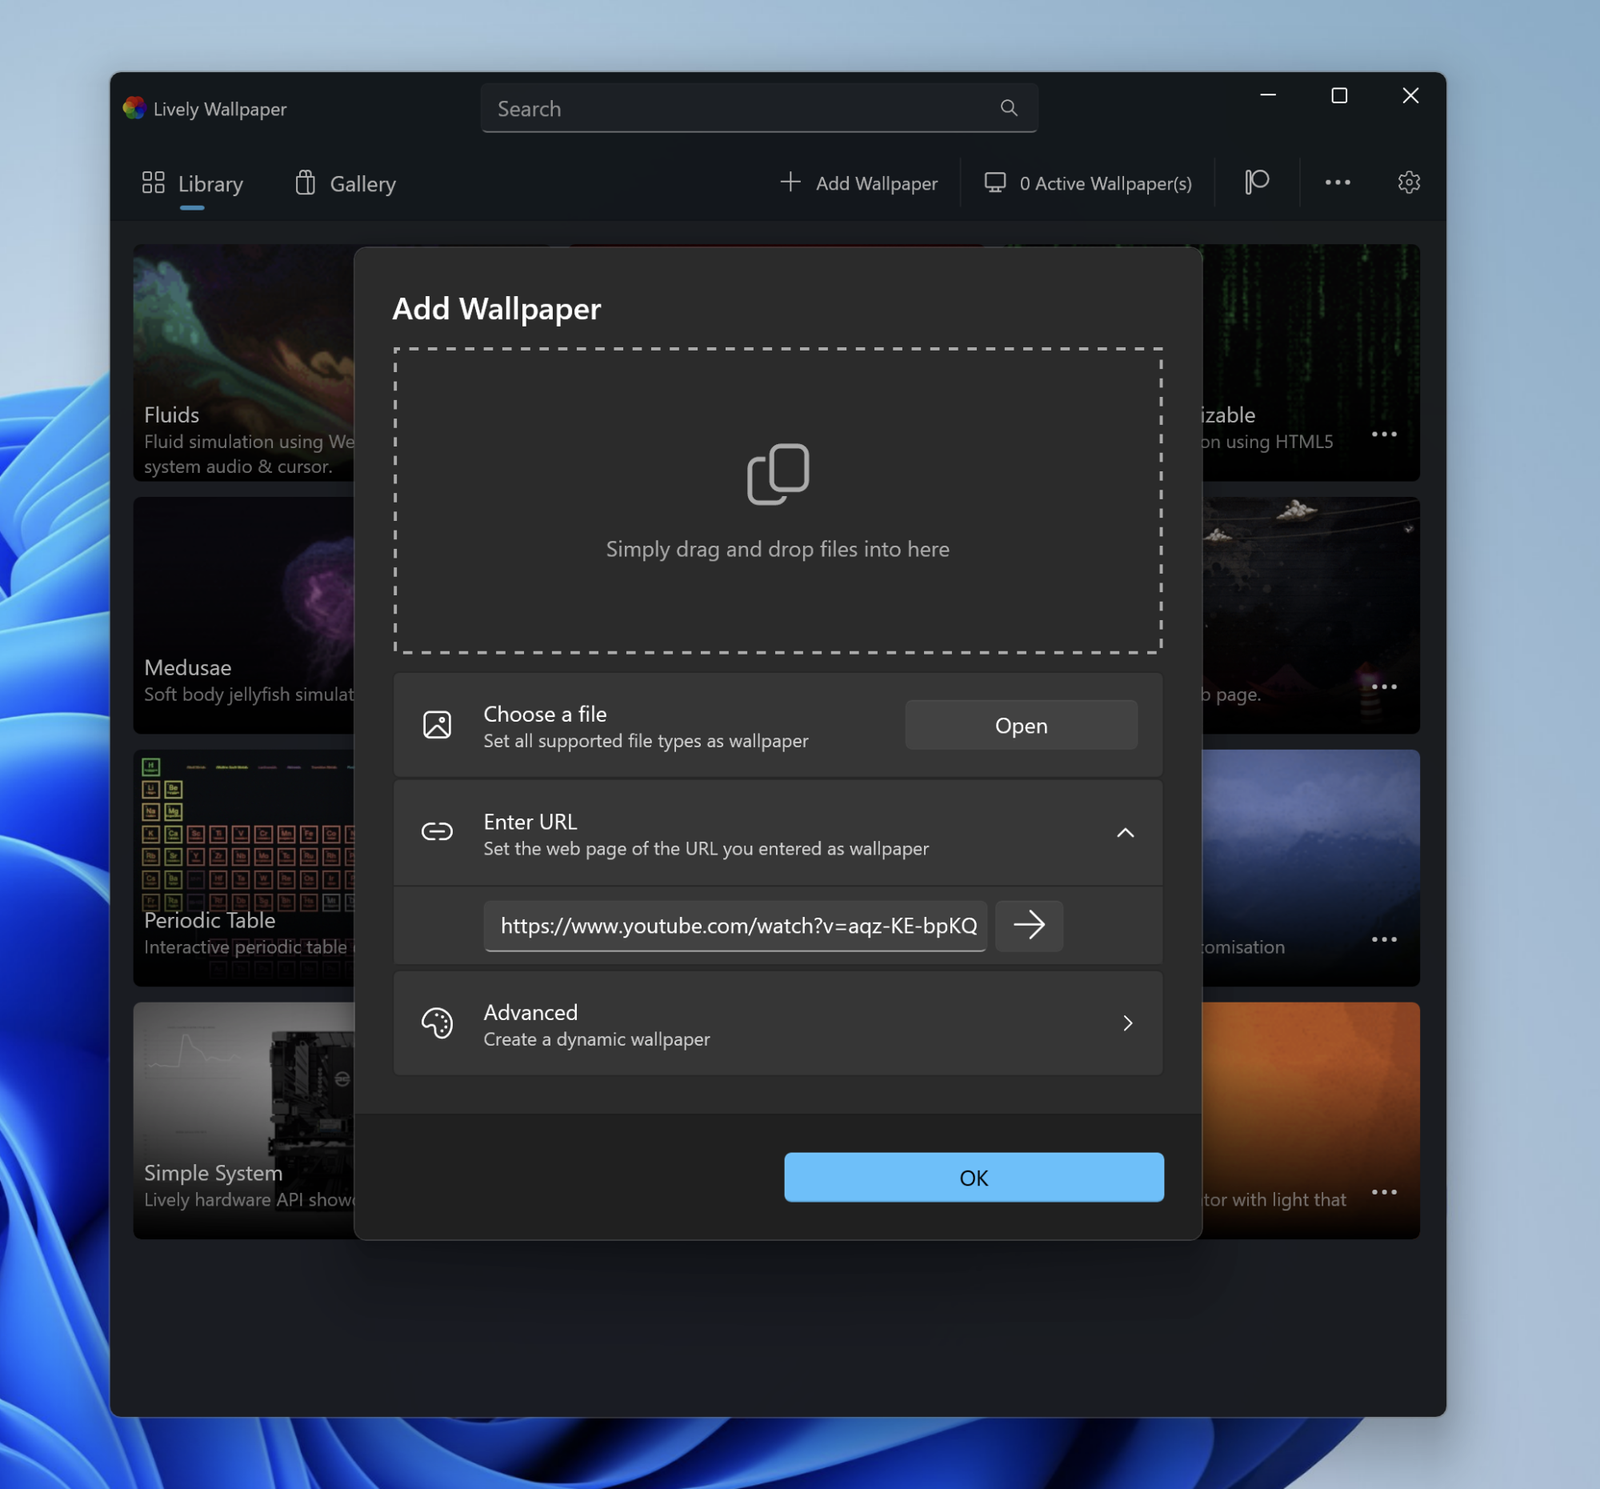Select the Medusae wallpaper thumbnail
This screenshot has height=1489, width=1600.
(244, 615)
